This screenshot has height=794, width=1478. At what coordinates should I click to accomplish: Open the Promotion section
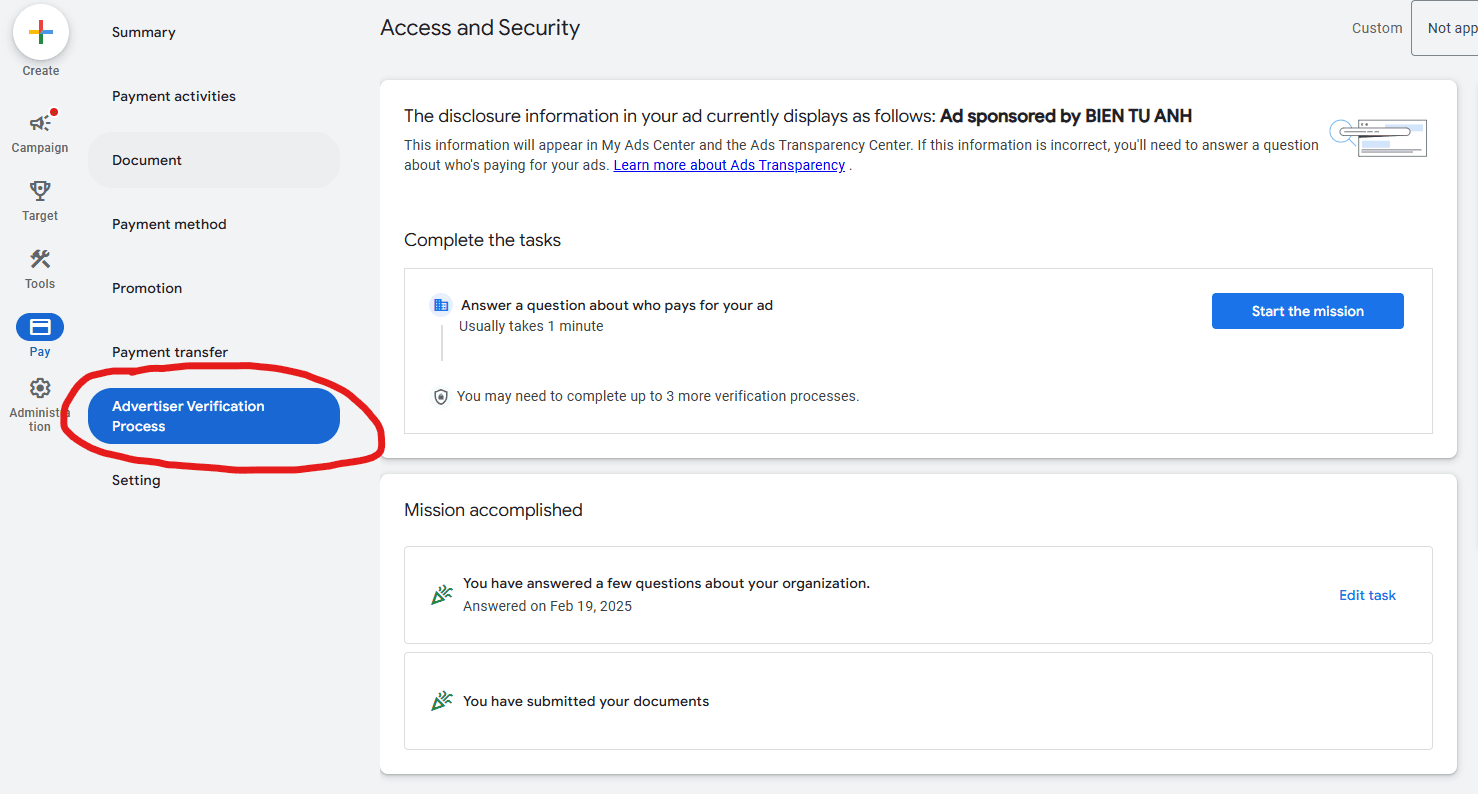tap(146, 288)
